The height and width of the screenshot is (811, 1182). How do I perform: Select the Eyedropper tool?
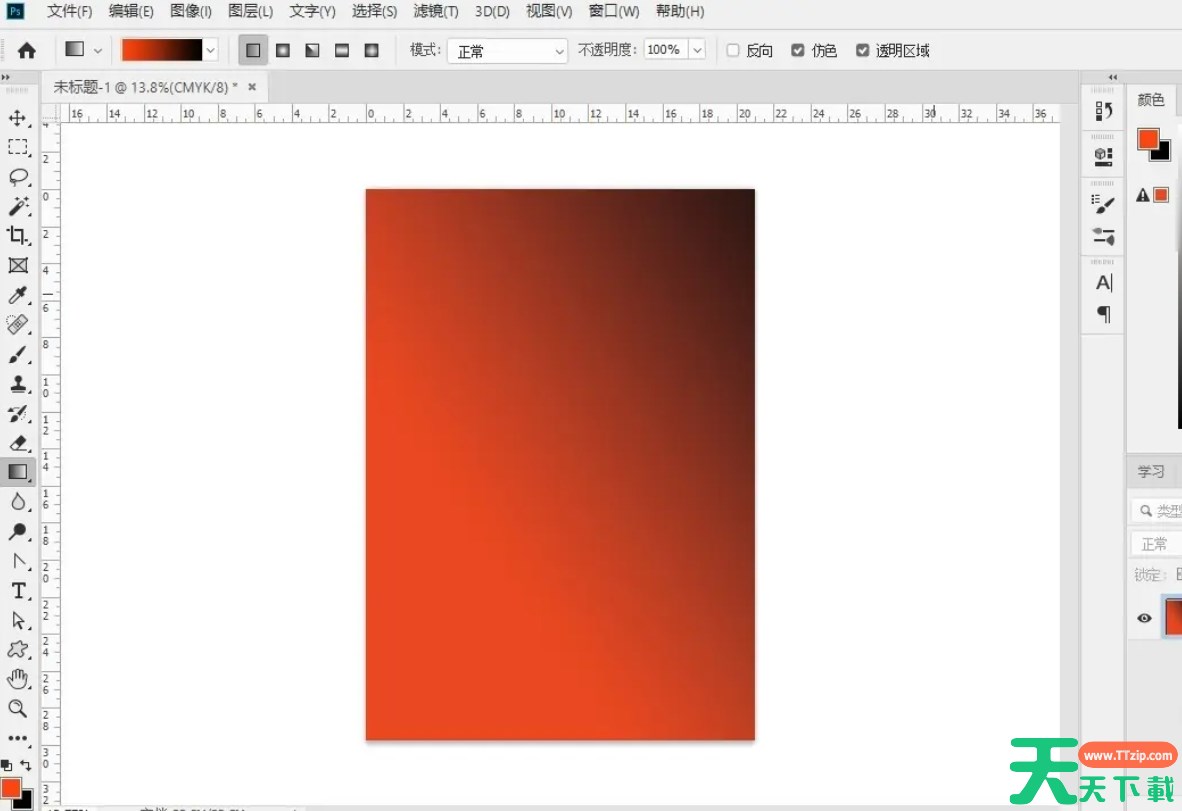pos(18,295)
